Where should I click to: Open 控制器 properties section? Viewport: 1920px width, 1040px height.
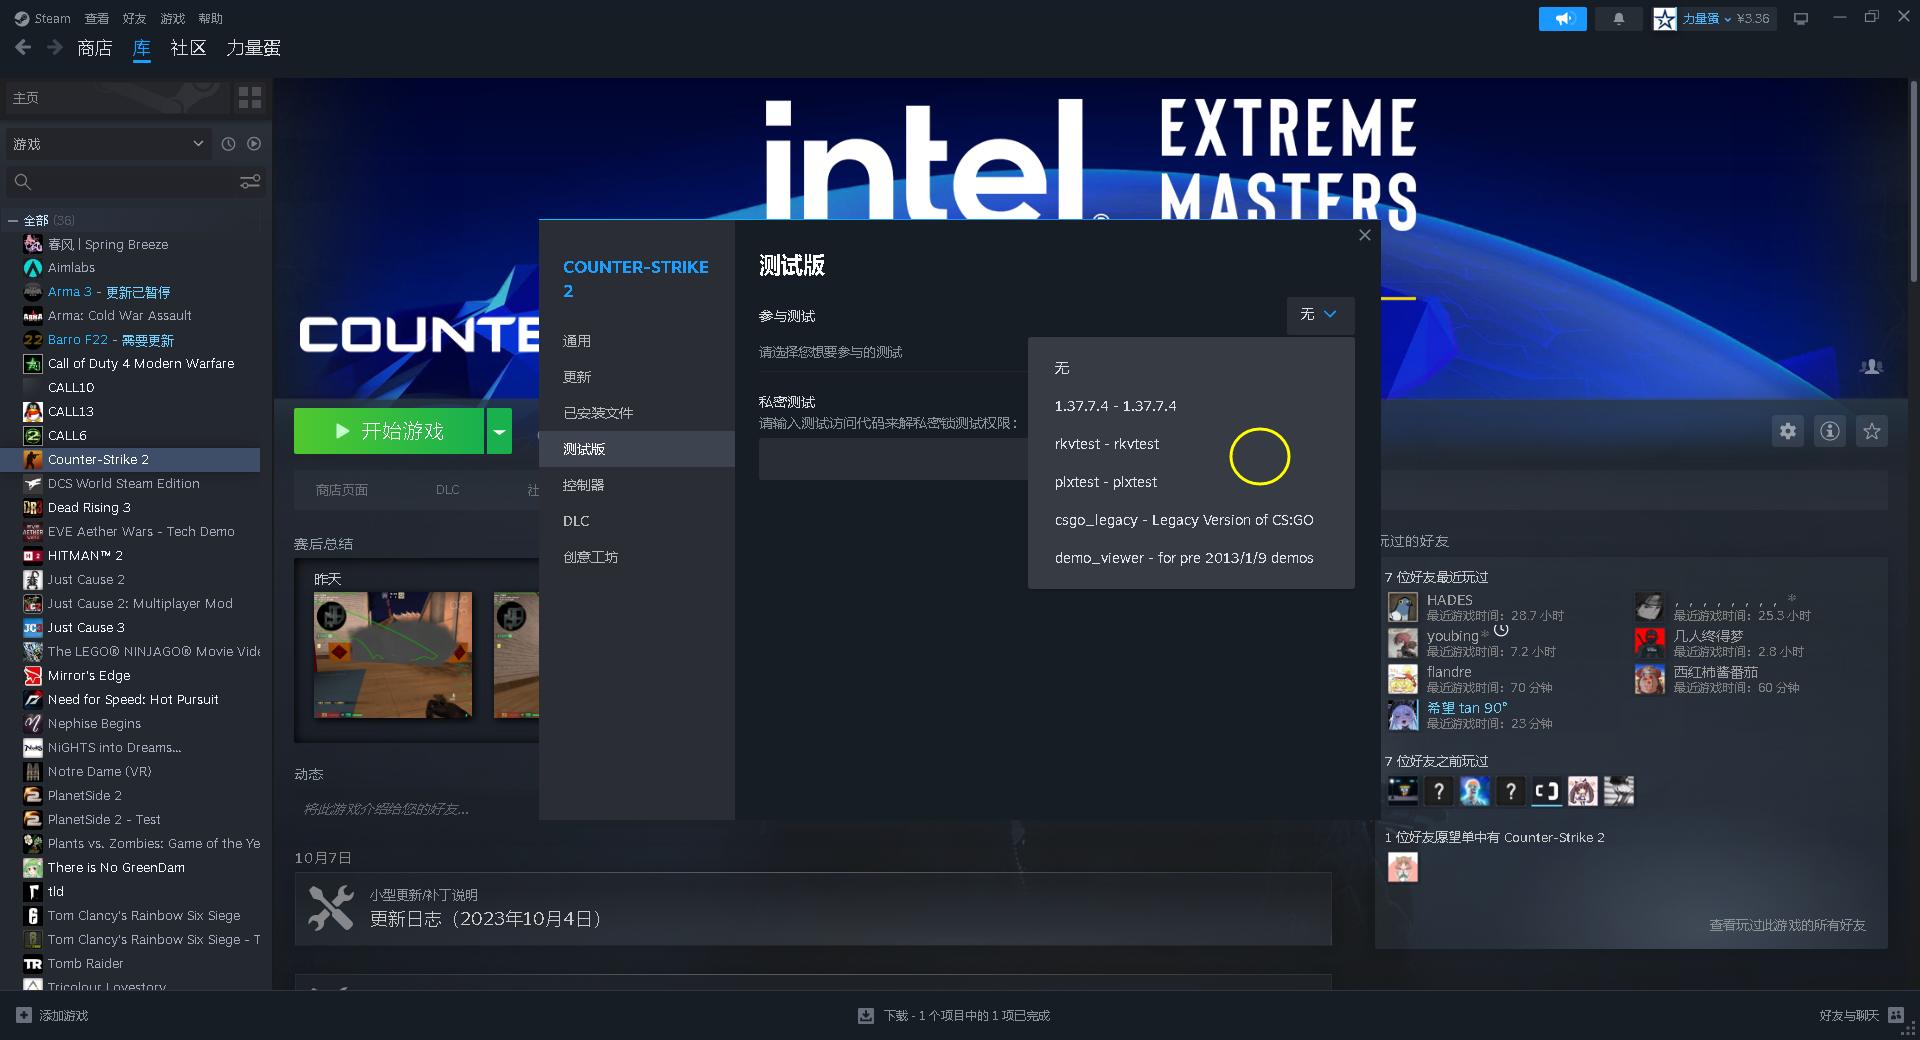click(637, 485)
